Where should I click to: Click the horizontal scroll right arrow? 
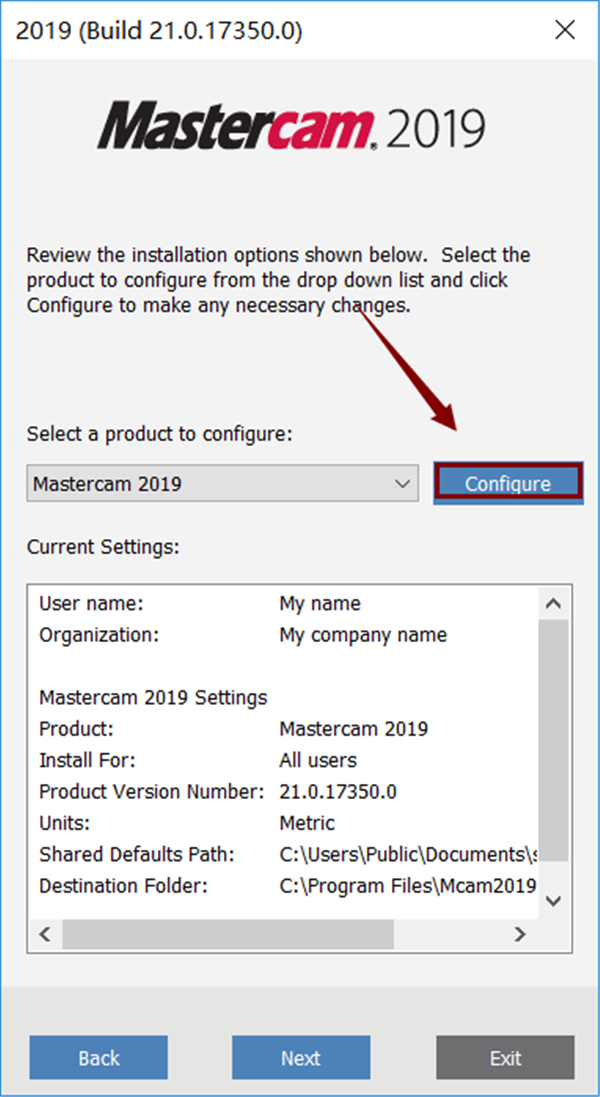click(x=520, y=933)
